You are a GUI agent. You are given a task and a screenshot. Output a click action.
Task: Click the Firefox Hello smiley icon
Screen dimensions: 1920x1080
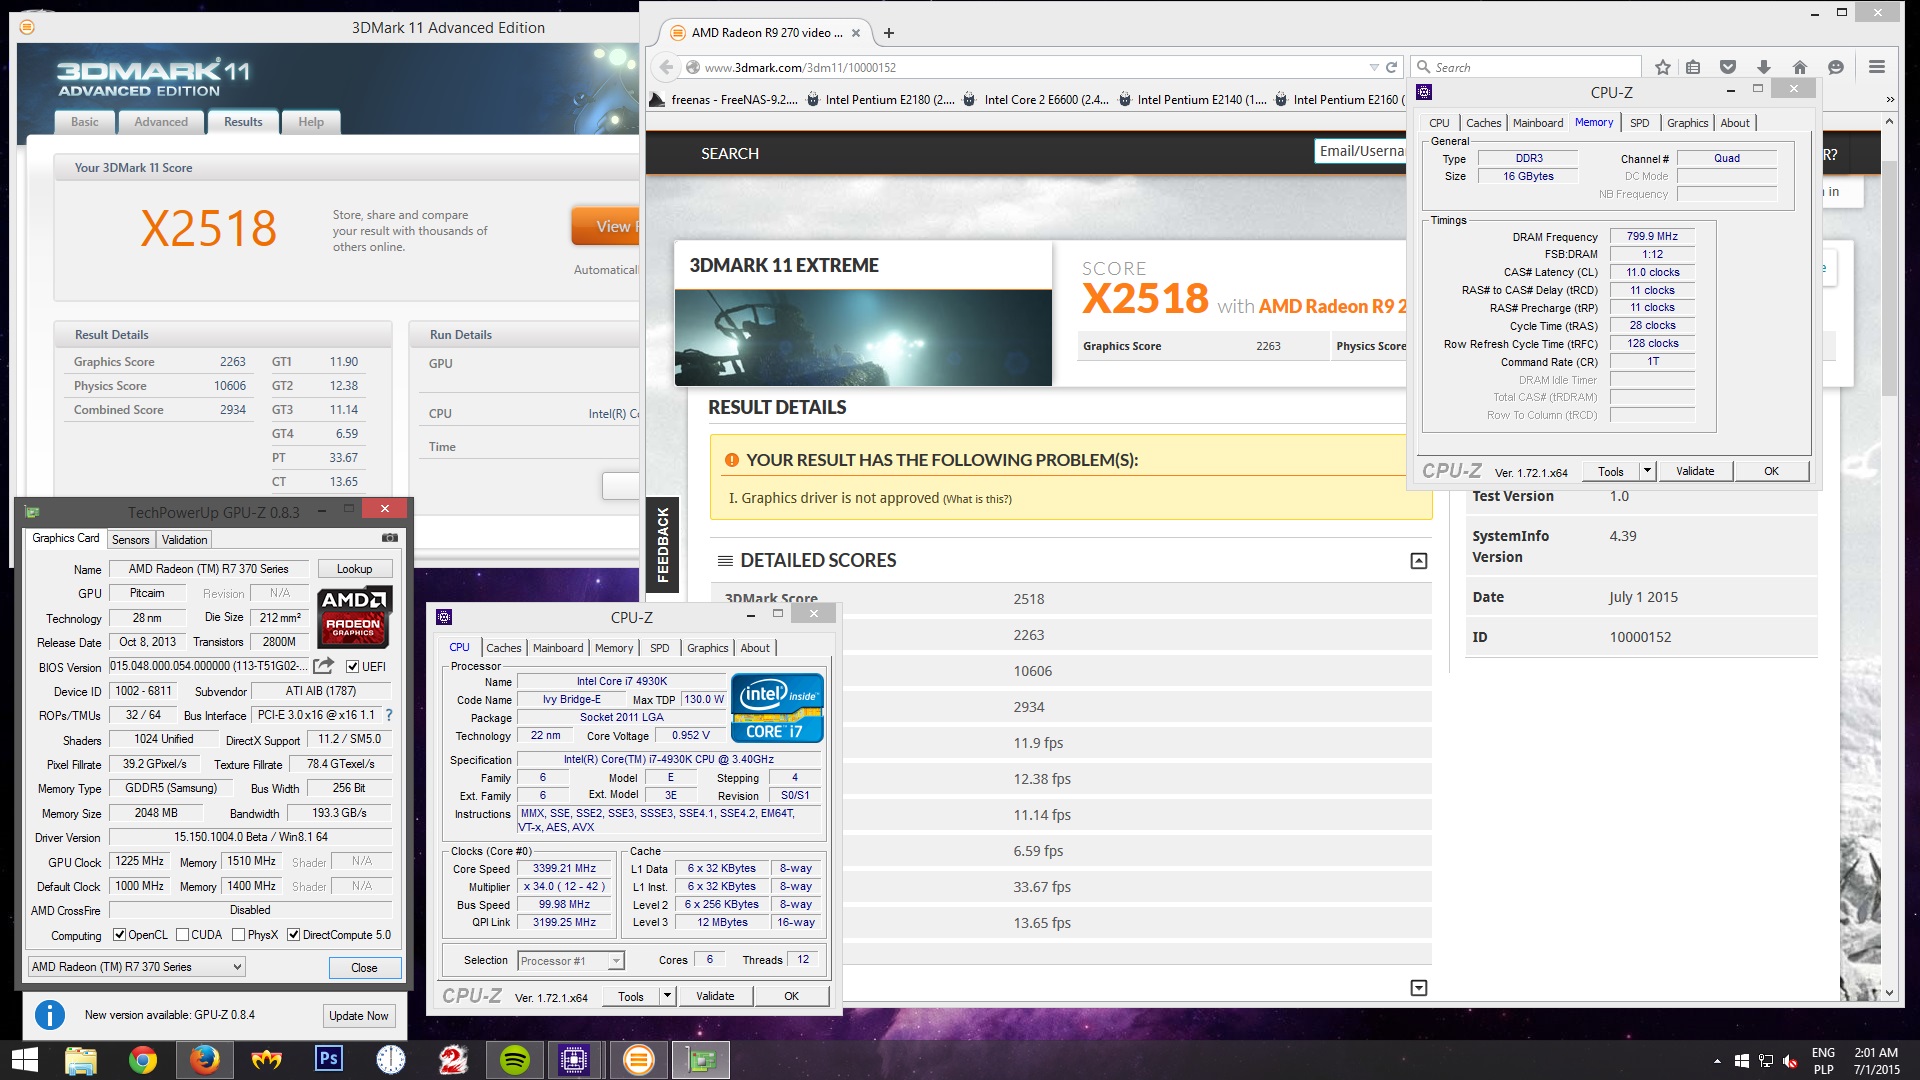[1836, 67]
